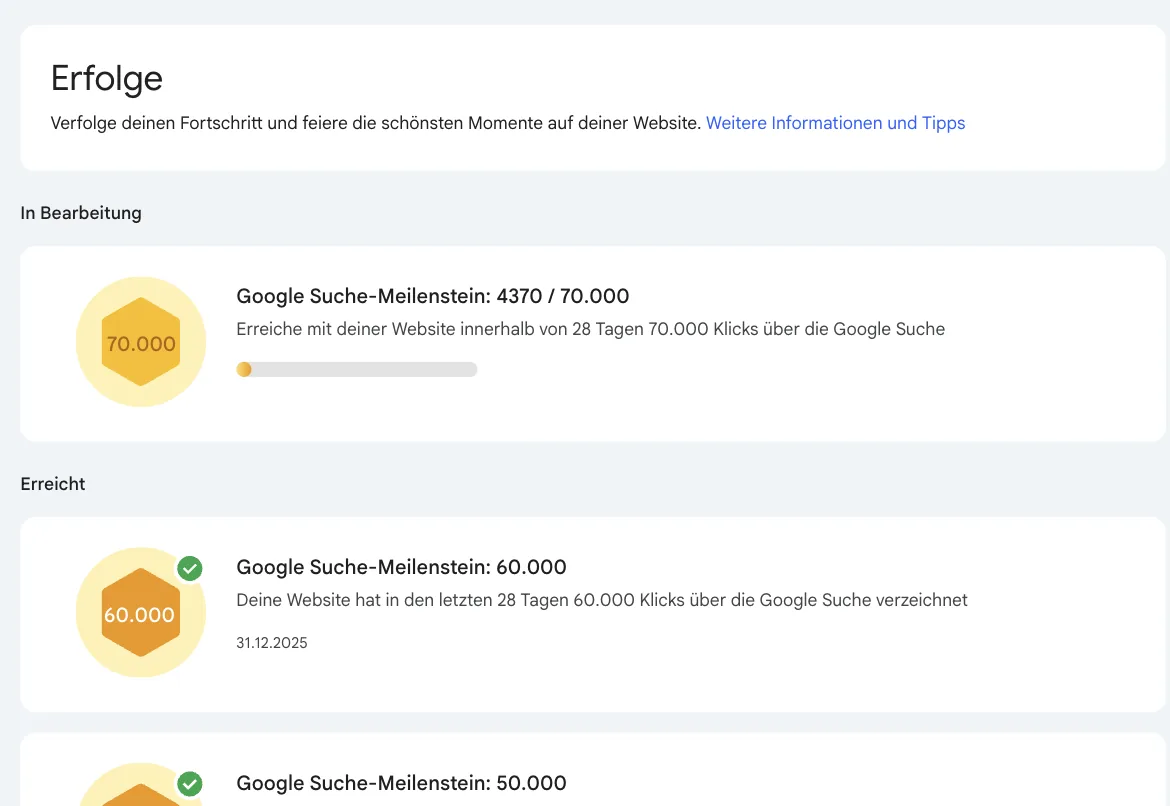Click green checkmark on 60.000 badge
This screenshot has height=806, width=1170.
click(x=190, y=569)
